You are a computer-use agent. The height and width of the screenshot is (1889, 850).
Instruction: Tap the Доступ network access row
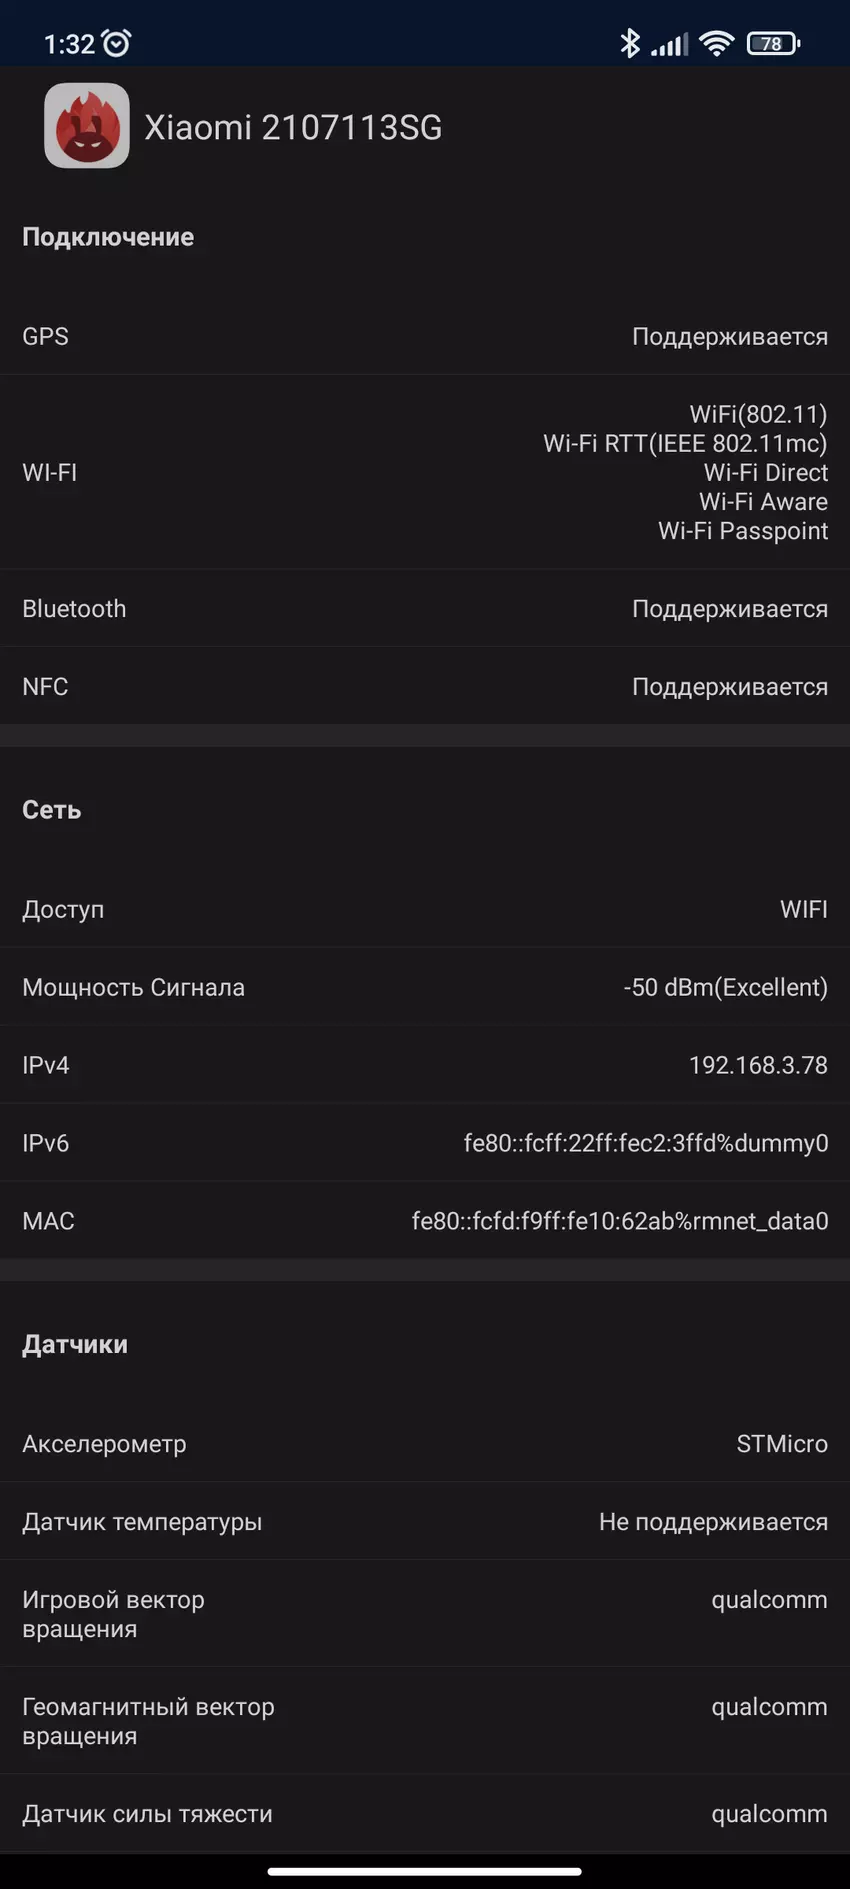click(425, 910)
